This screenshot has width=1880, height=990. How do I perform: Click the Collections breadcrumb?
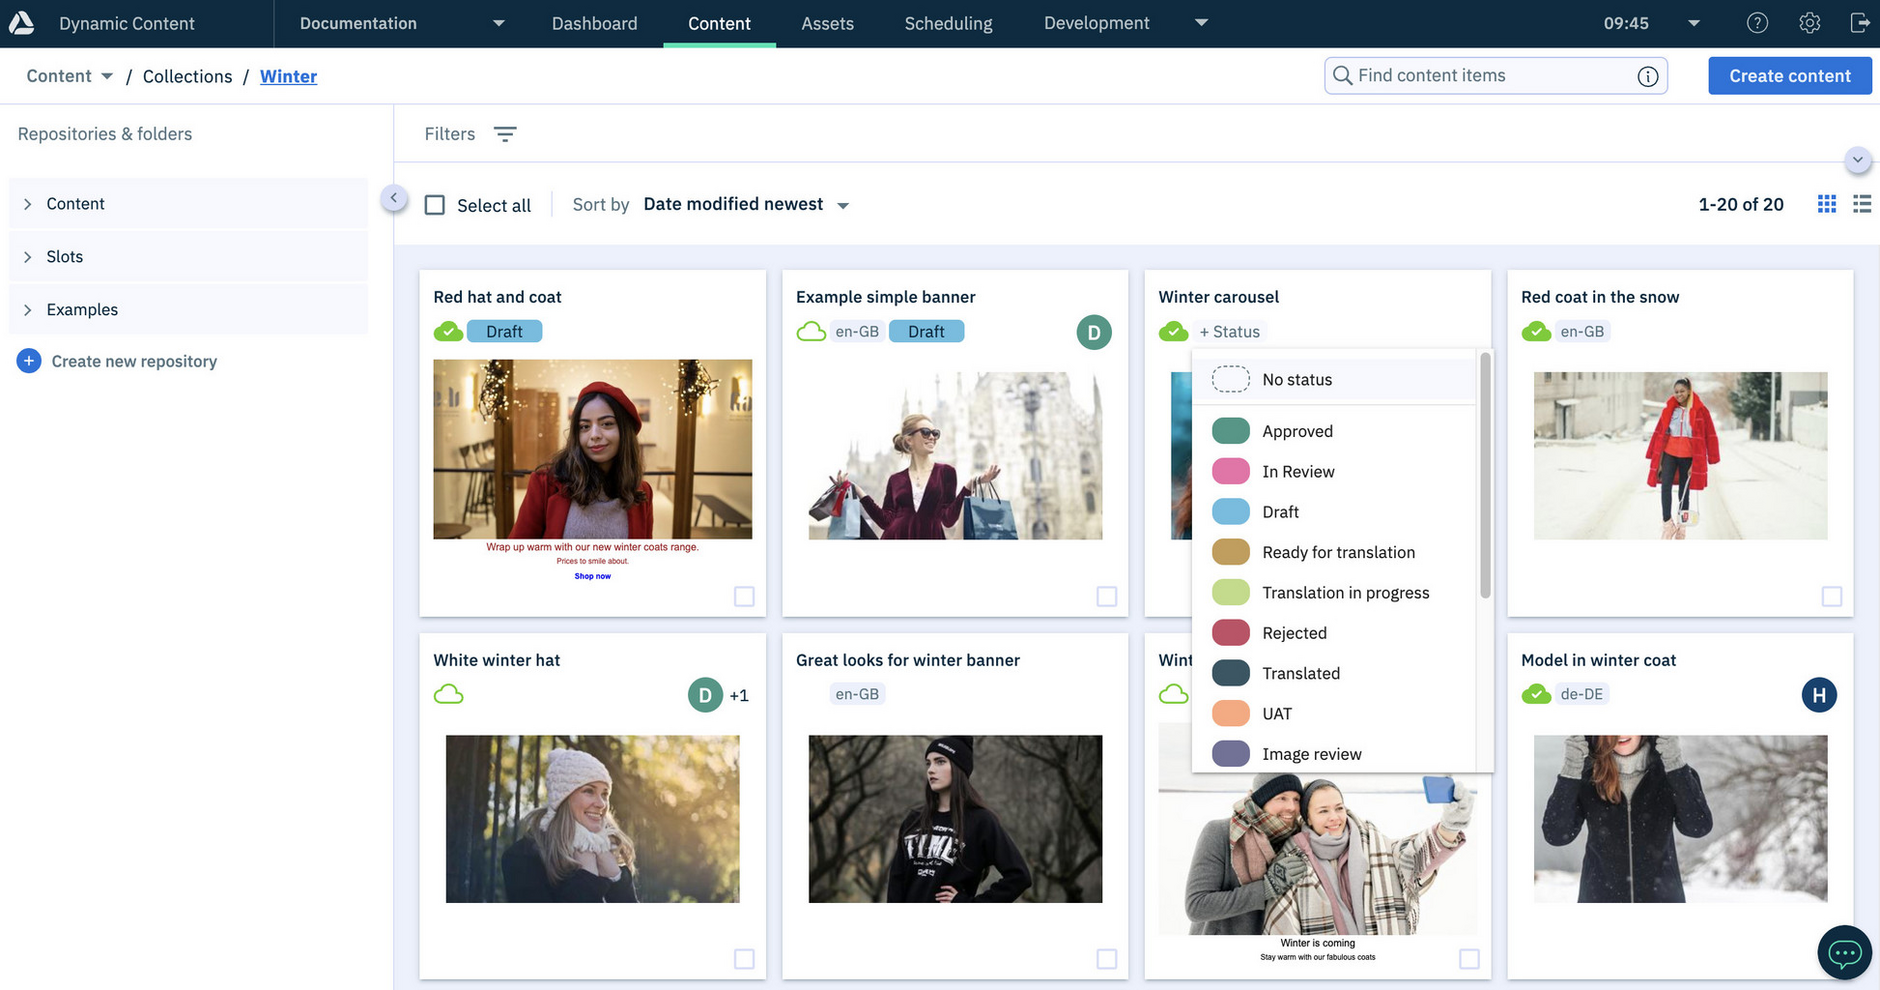coord(187,76)
